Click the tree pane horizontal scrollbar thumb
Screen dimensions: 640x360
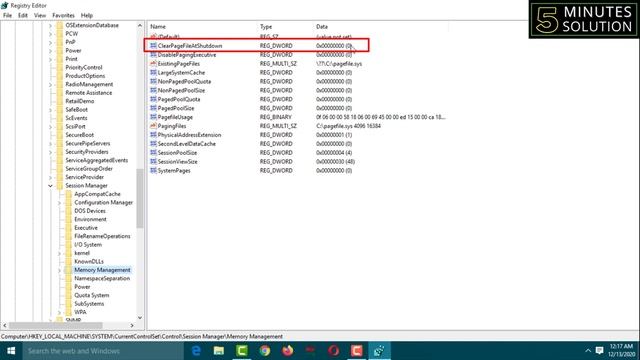[x=55, y=326]
